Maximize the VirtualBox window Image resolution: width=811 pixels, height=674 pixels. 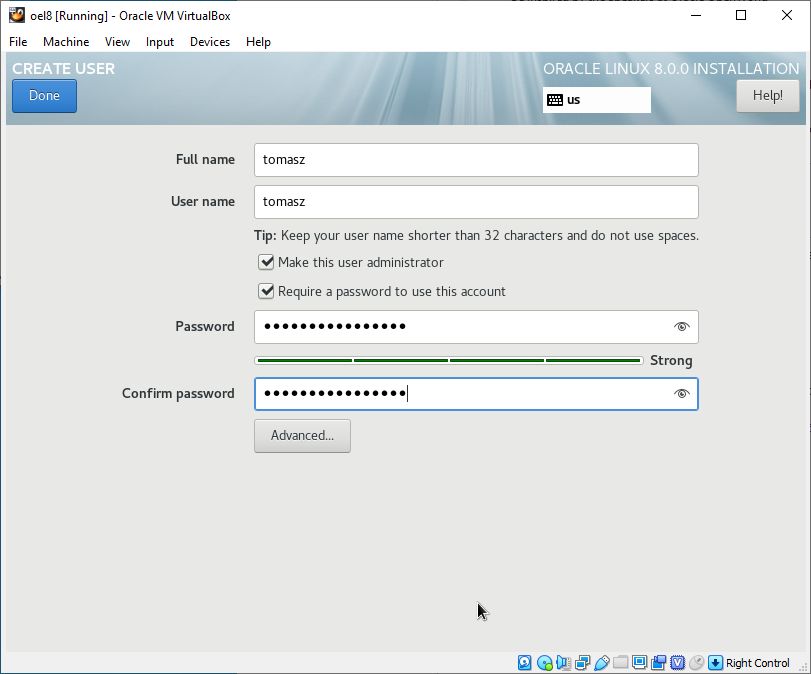pyautogui.click(x=741, y=16)
